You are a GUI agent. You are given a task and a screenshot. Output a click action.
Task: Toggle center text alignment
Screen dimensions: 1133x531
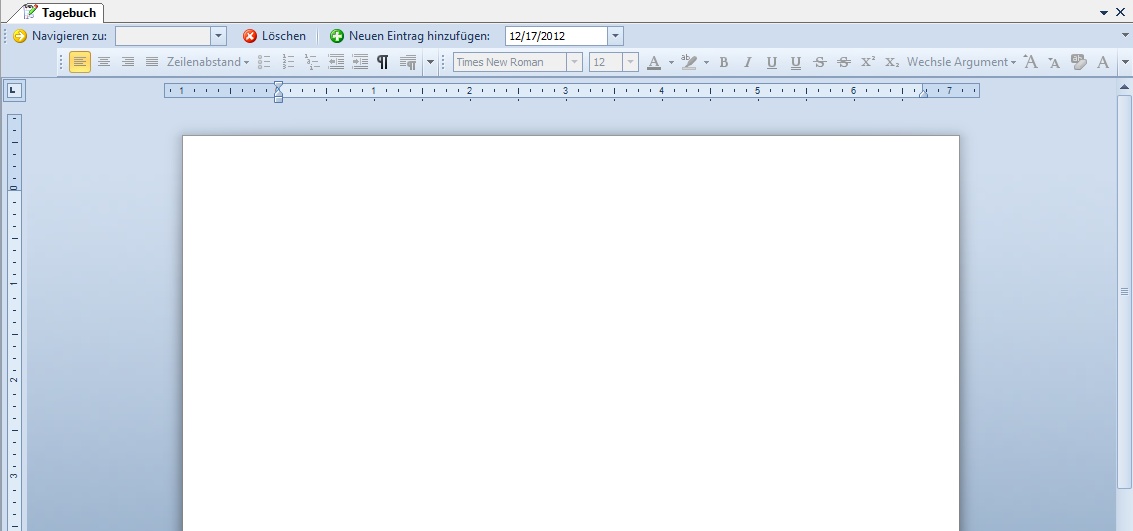click(104, 62)
